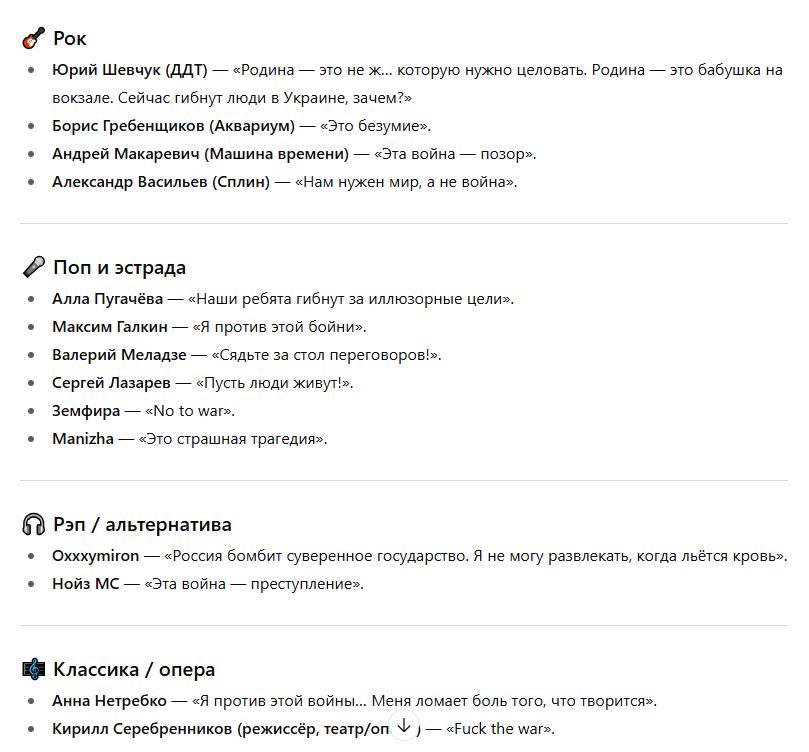Screen dimensions: 809x752
Task: Click the name Алла Пугачёва
Action: click(107, 299)
